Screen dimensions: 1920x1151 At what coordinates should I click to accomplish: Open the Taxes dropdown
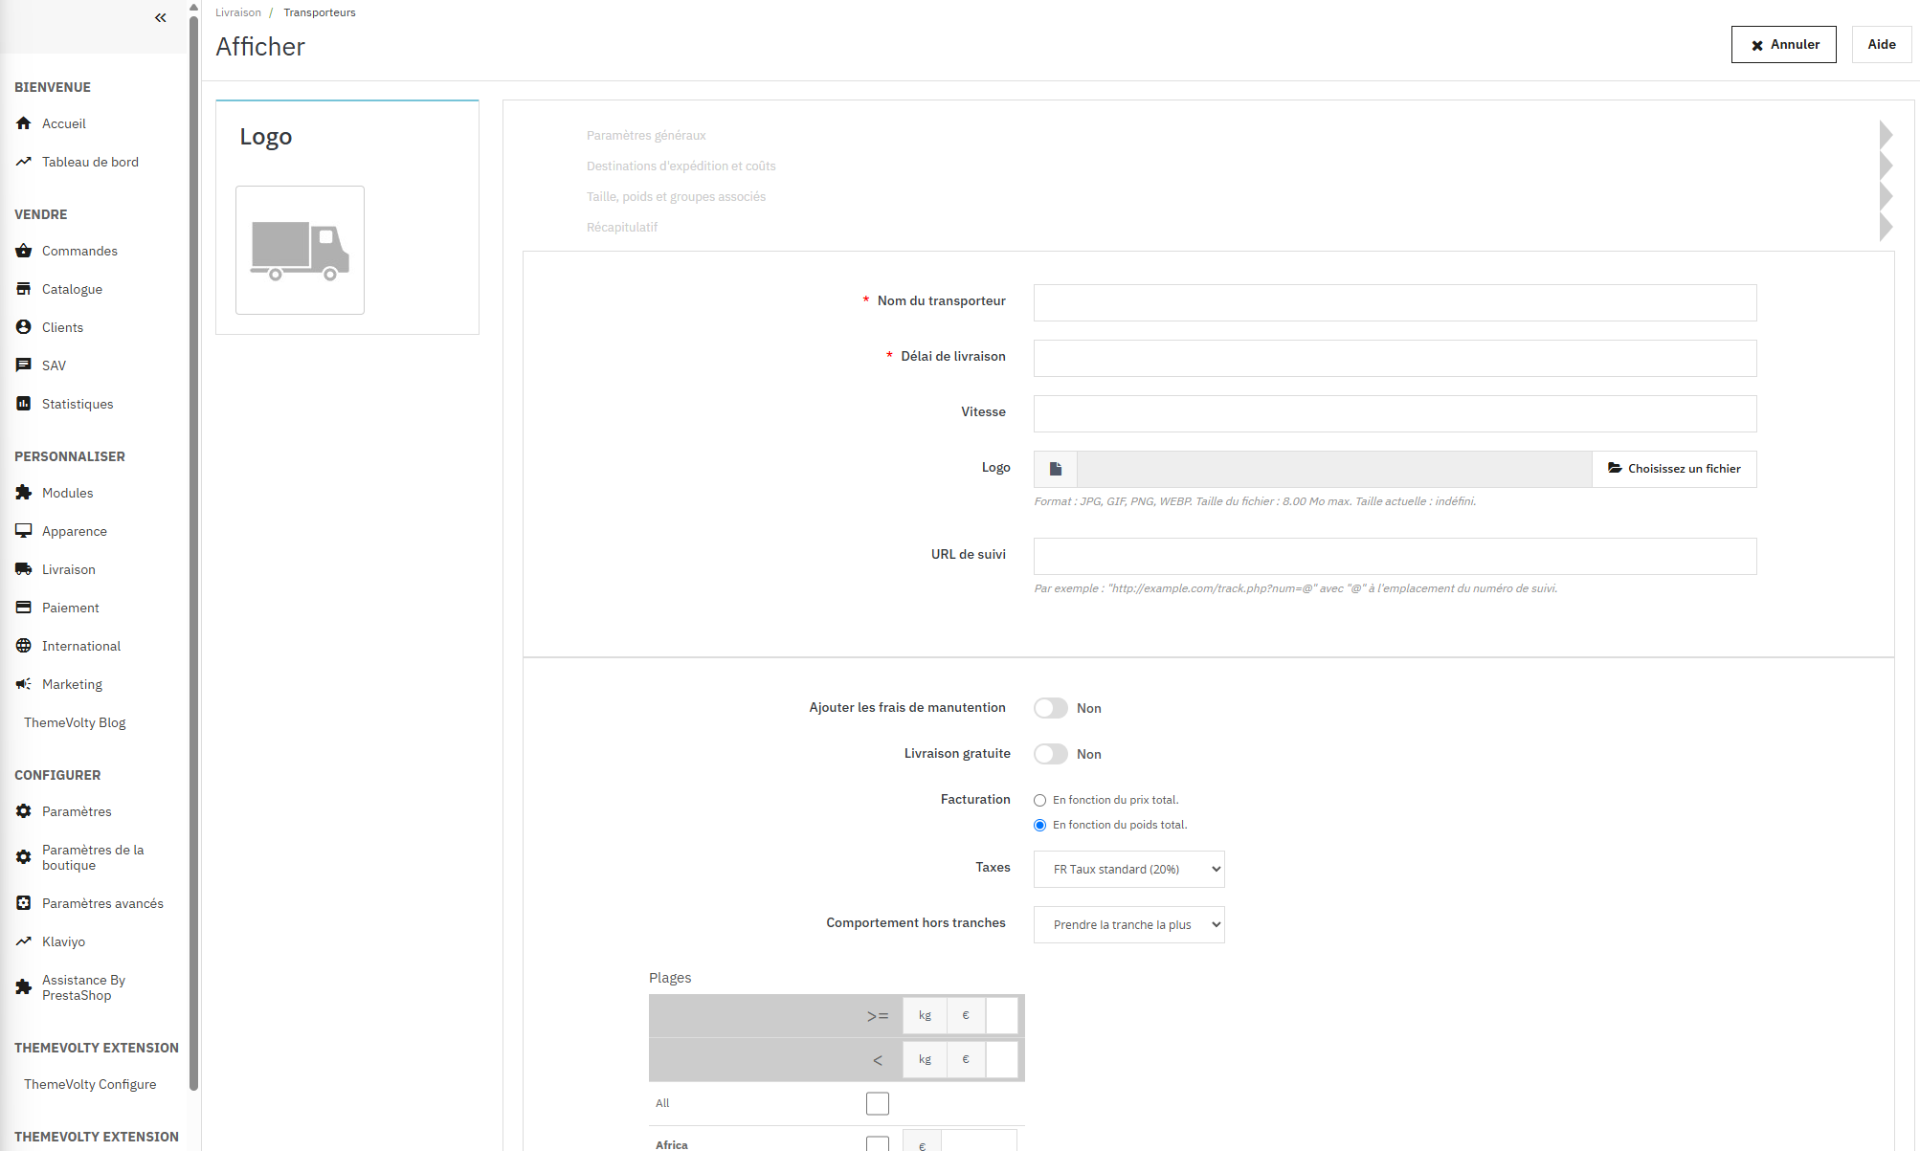pos(1129,869)
